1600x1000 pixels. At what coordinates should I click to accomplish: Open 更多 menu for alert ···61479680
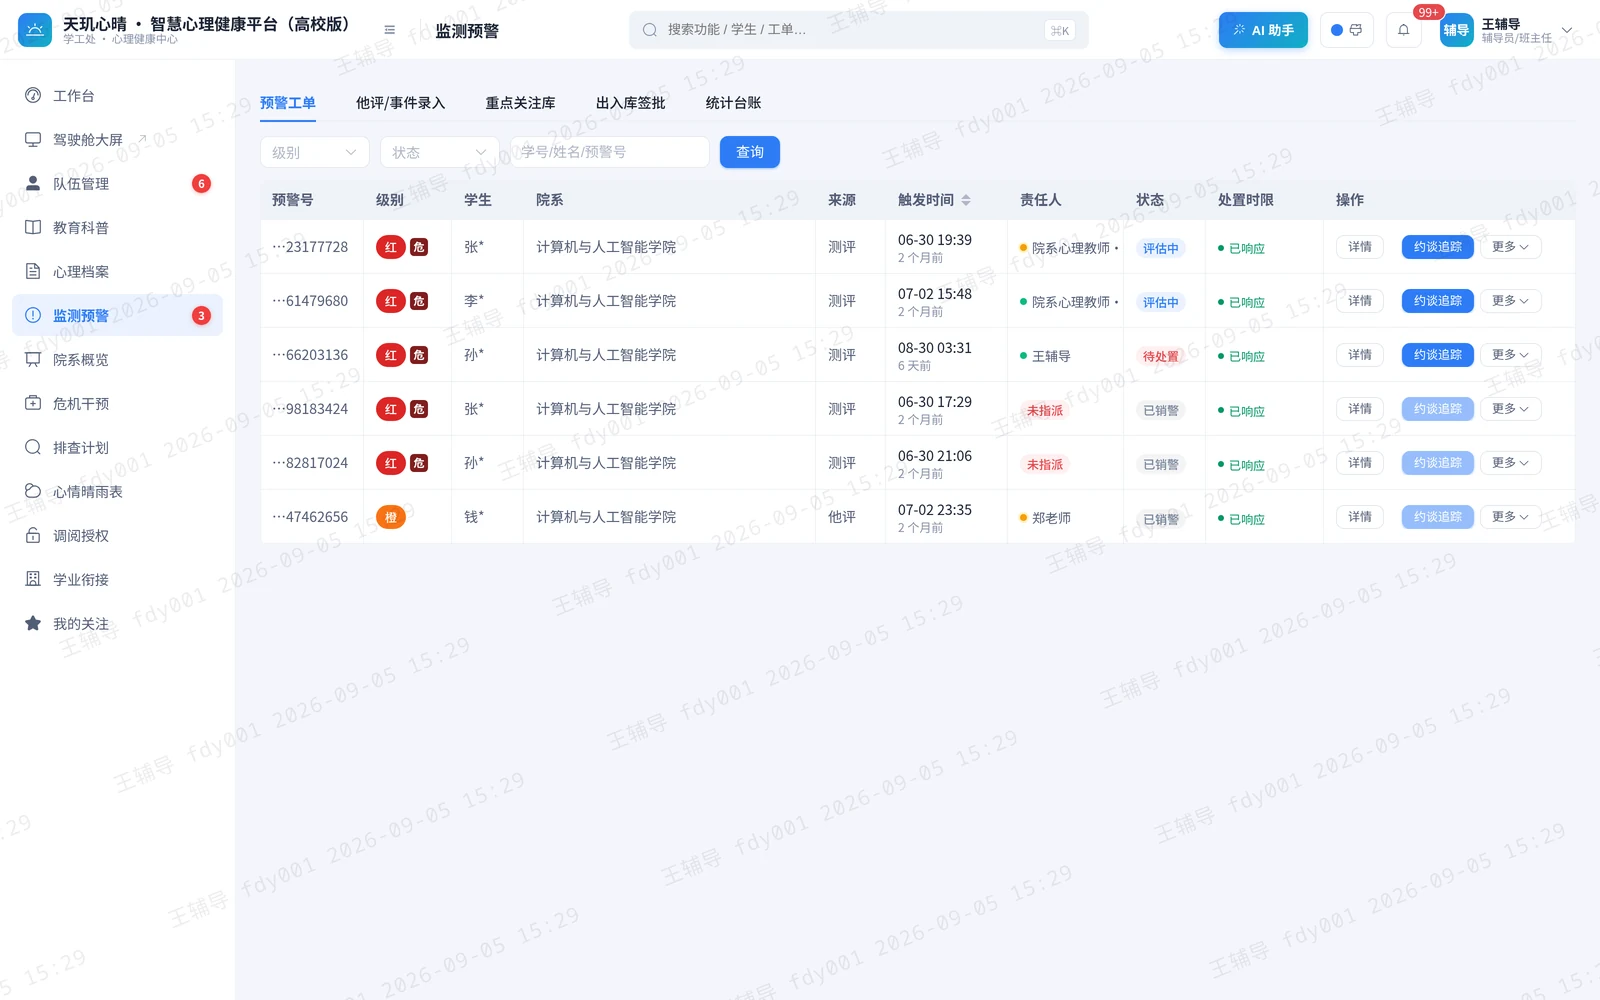point(1510,301)
